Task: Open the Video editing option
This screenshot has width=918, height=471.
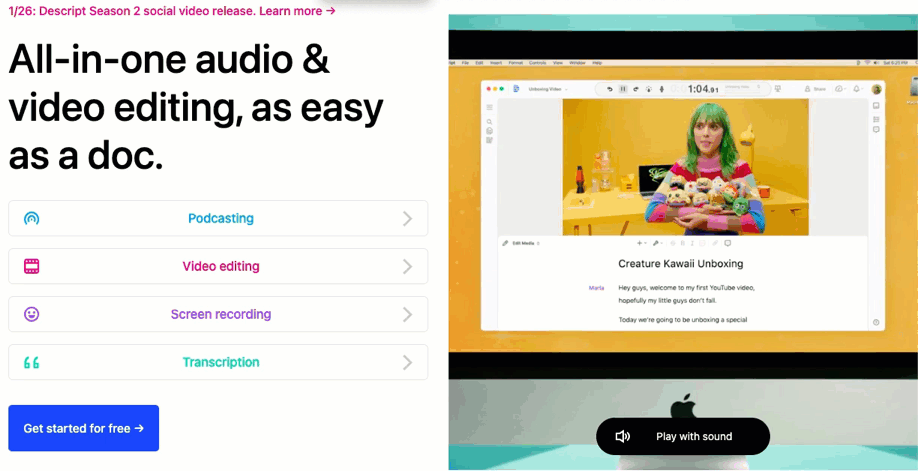Action: pos(218,267)
